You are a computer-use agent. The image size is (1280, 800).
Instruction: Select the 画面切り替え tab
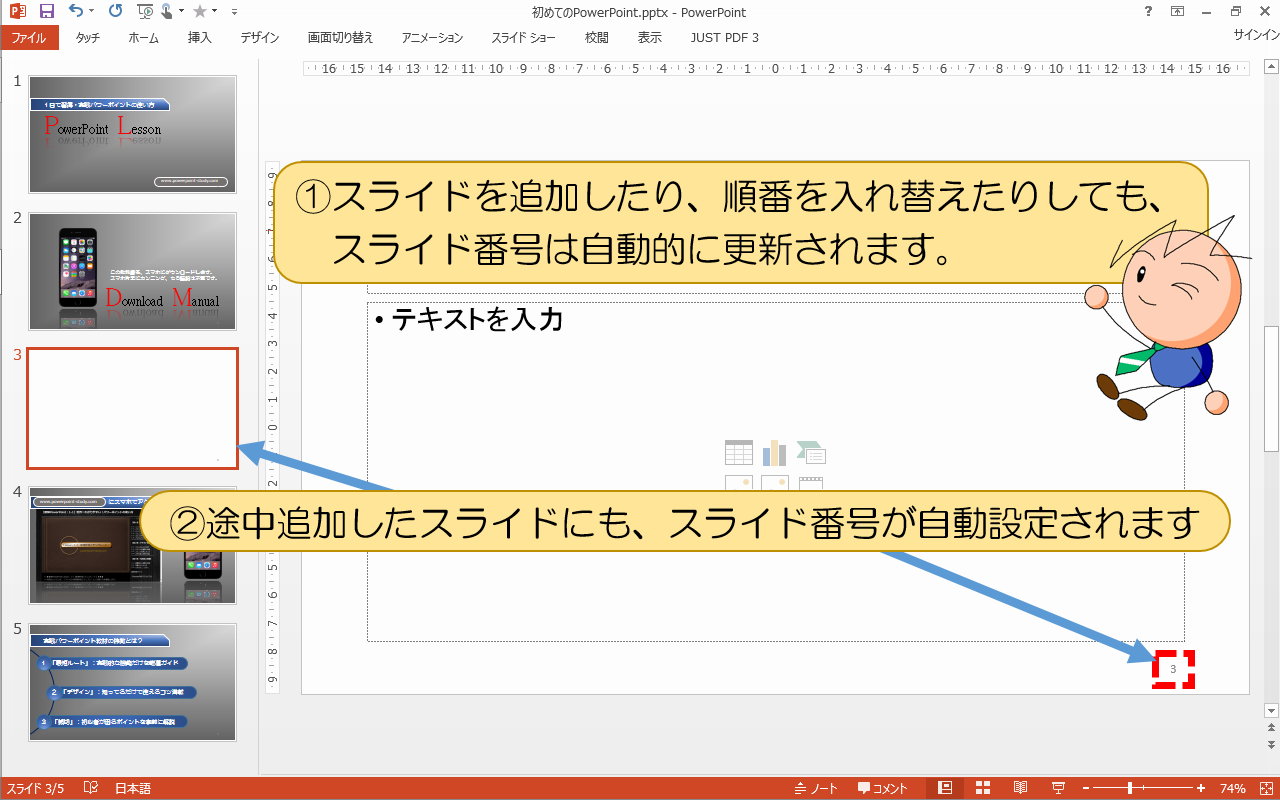click(x=341, y=38)
